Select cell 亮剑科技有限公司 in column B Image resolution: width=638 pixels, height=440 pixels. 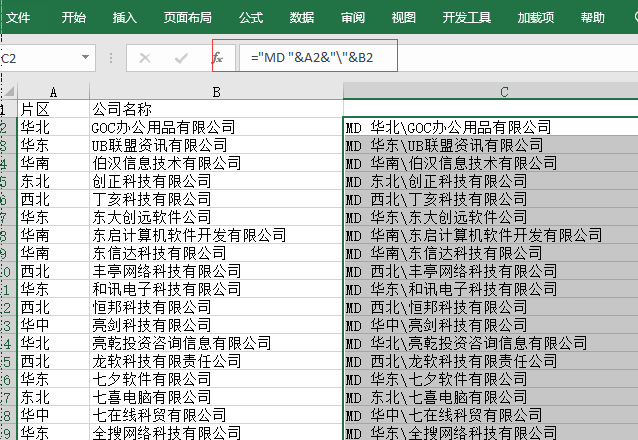click(216, 325)
